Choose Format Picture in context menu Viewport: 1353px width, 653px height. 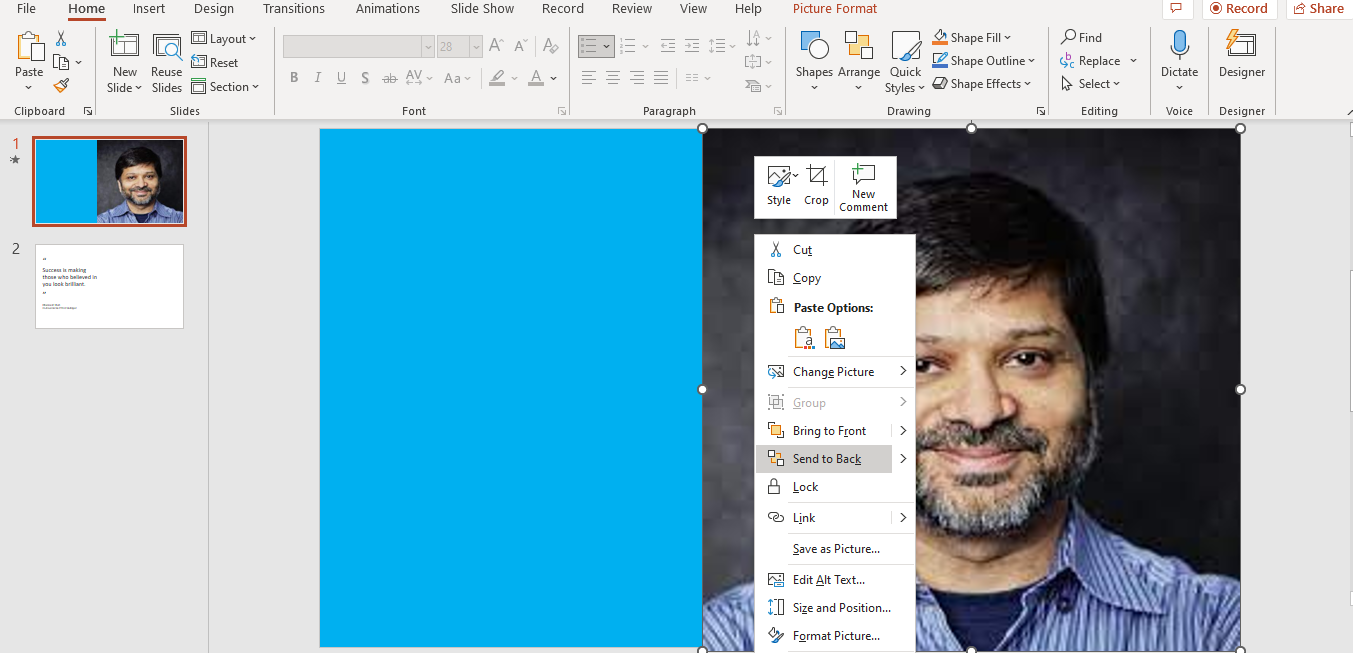[x=835, y=636]
